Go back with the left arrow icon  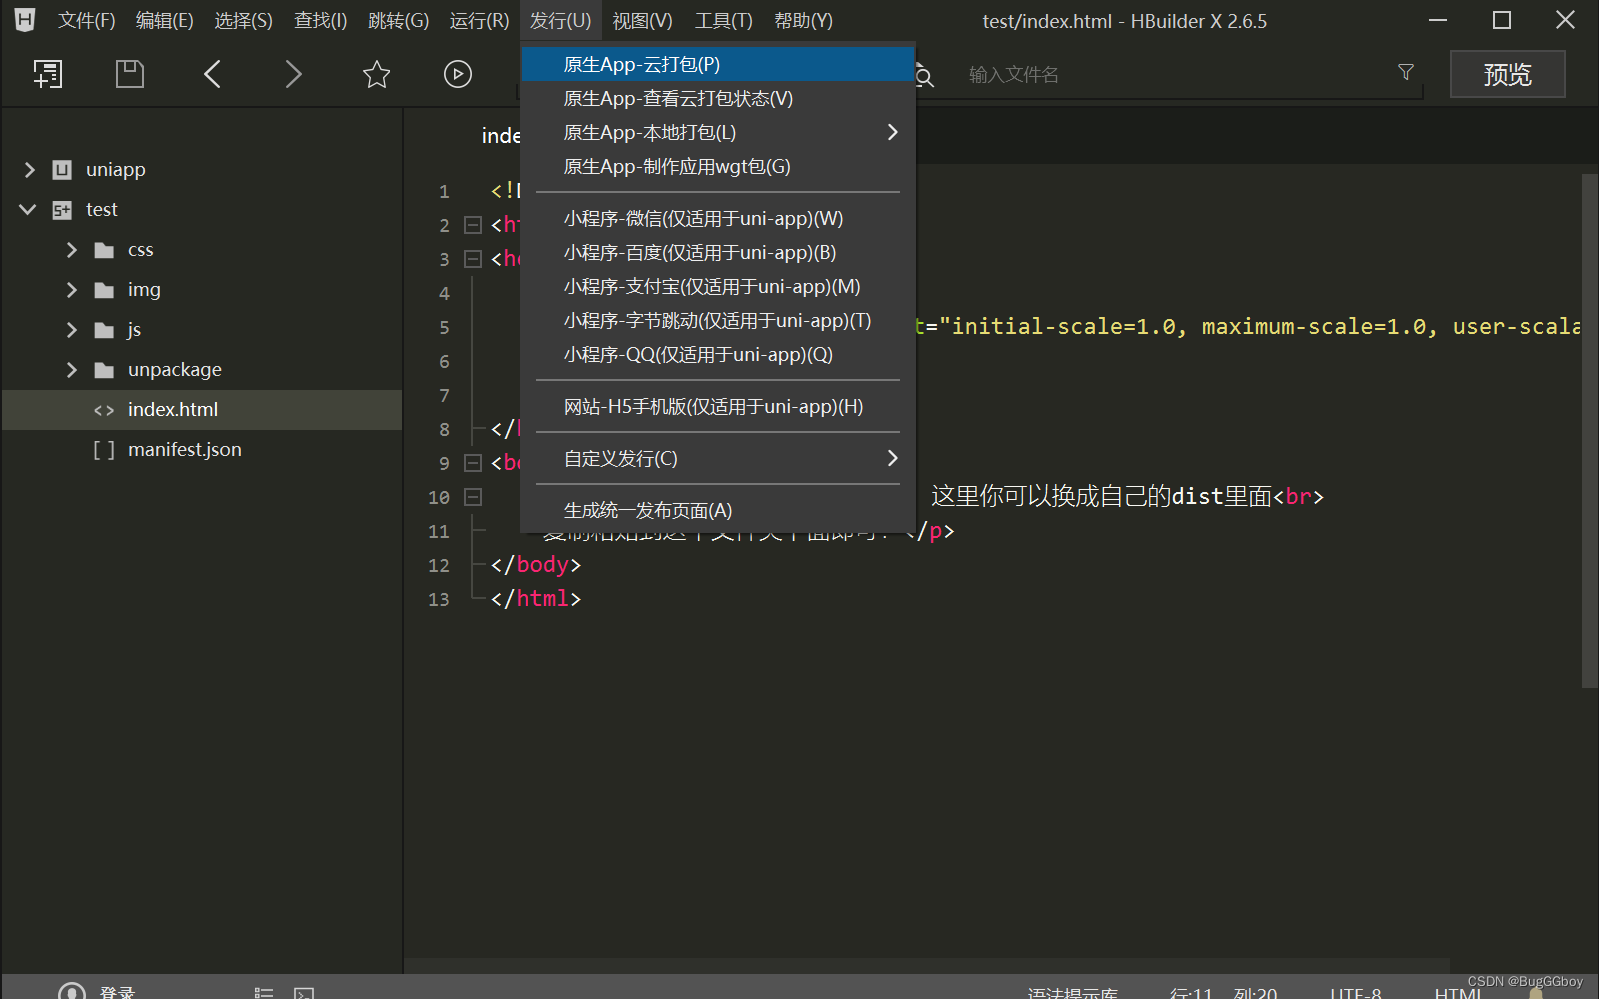(212, 74)
